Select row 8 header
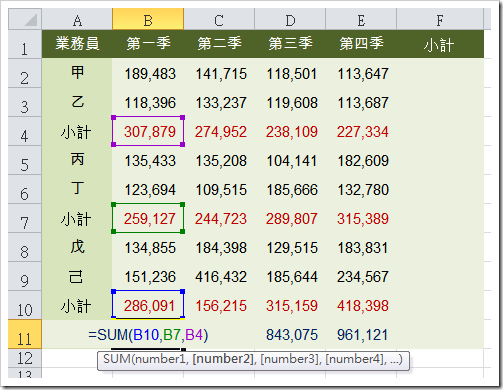This screenshot has width=503, height=390. click(x=25, y=247)
